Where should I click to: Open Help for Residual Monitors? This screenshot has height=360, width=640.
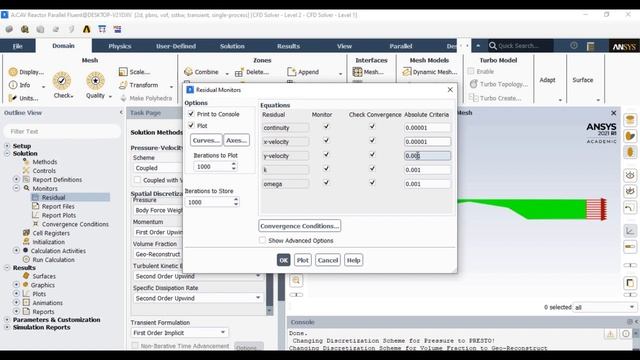pos(353,260)
